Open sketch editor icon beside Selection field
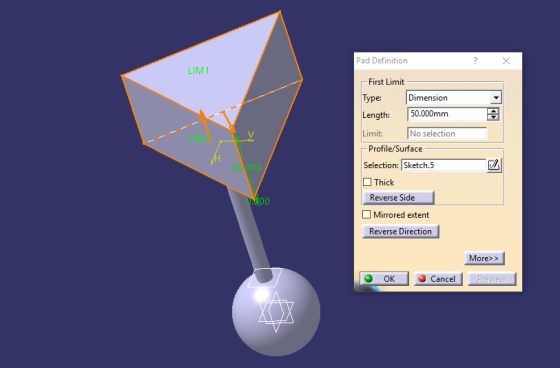560x368 pixels. 494,165
